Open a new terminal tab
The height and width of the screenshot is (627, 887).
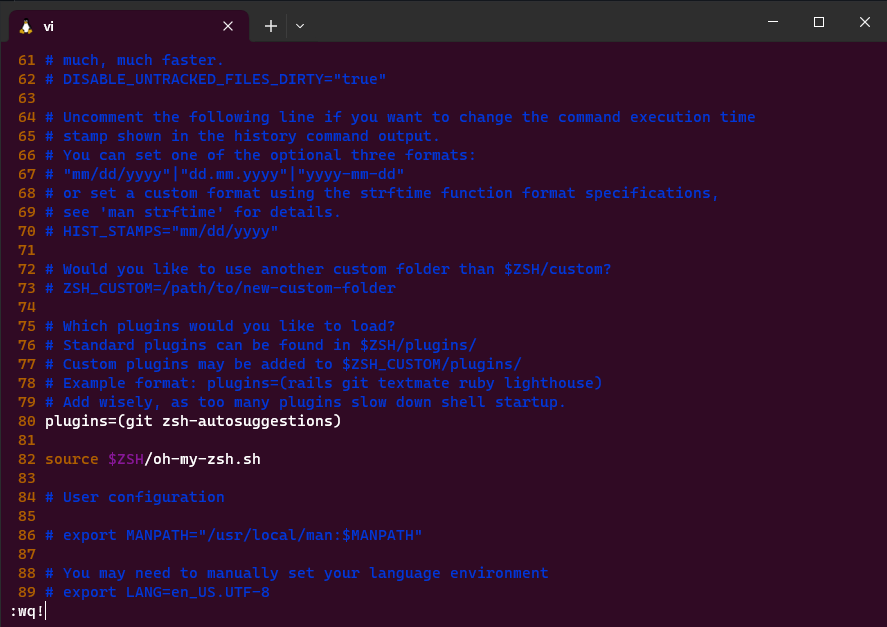tap(271, 26)
